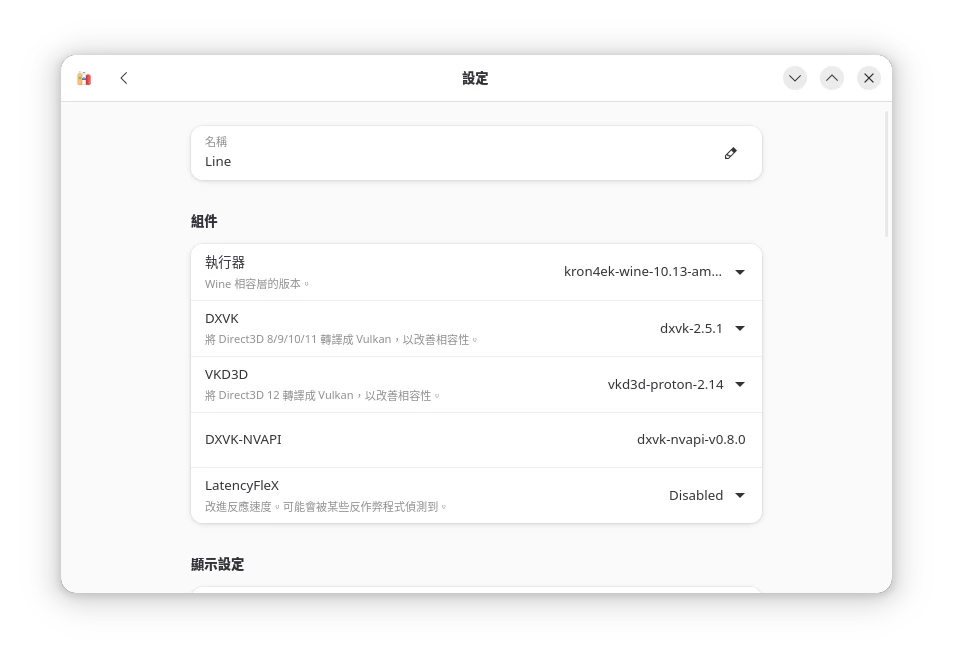Screen dimensions: 953x660
Task: Click the 顯示設定 section heading
Action: coord(218,565)
